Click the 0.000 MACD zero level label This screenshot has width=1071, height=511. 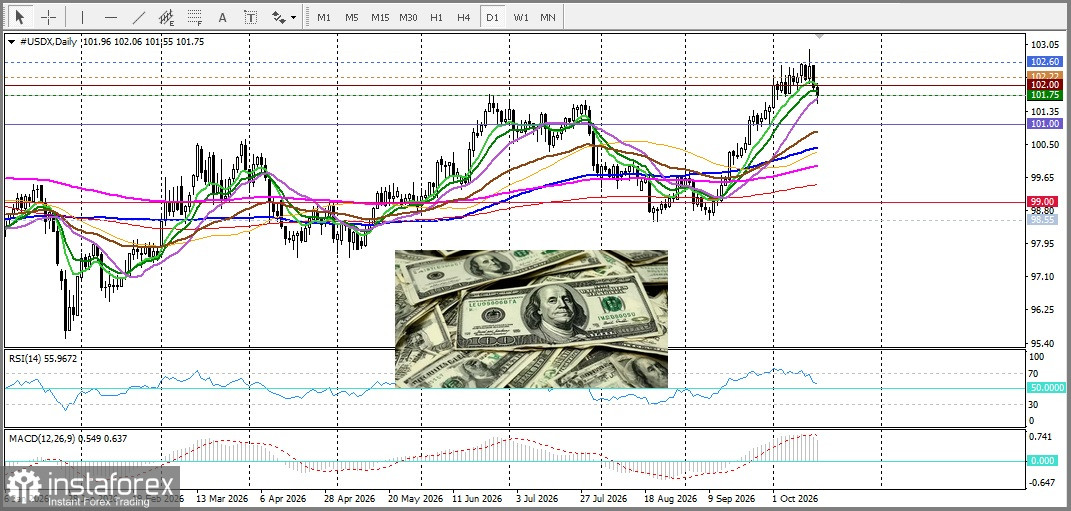tap(1044, 460)
